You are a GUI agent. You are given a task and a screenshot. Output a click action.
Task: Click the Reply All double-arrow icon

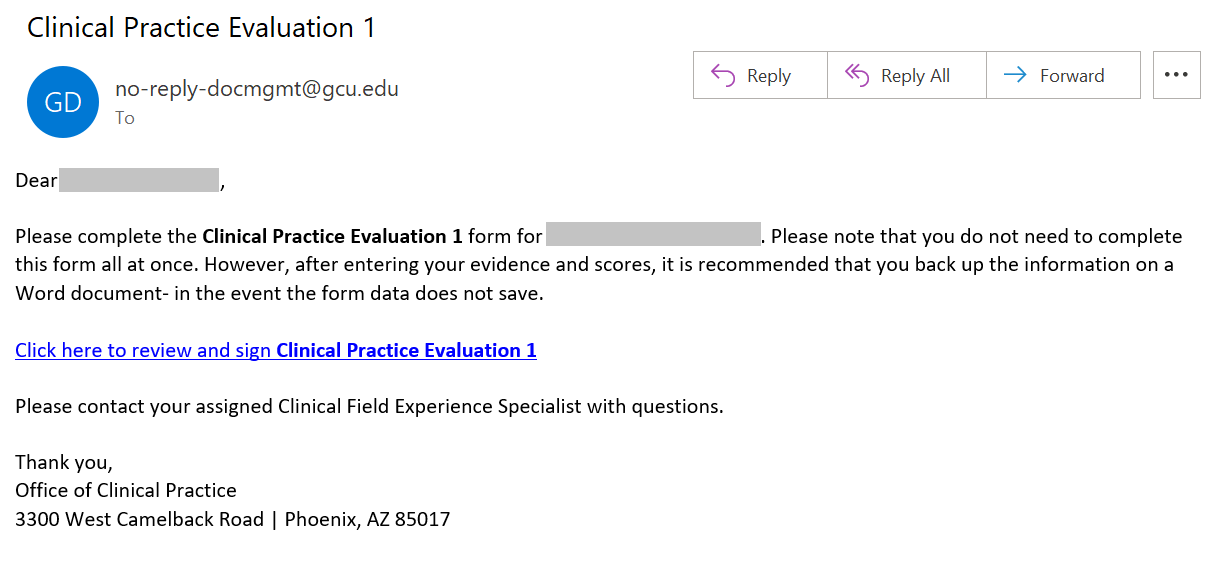pyautogui.click(x=857, y=75)
